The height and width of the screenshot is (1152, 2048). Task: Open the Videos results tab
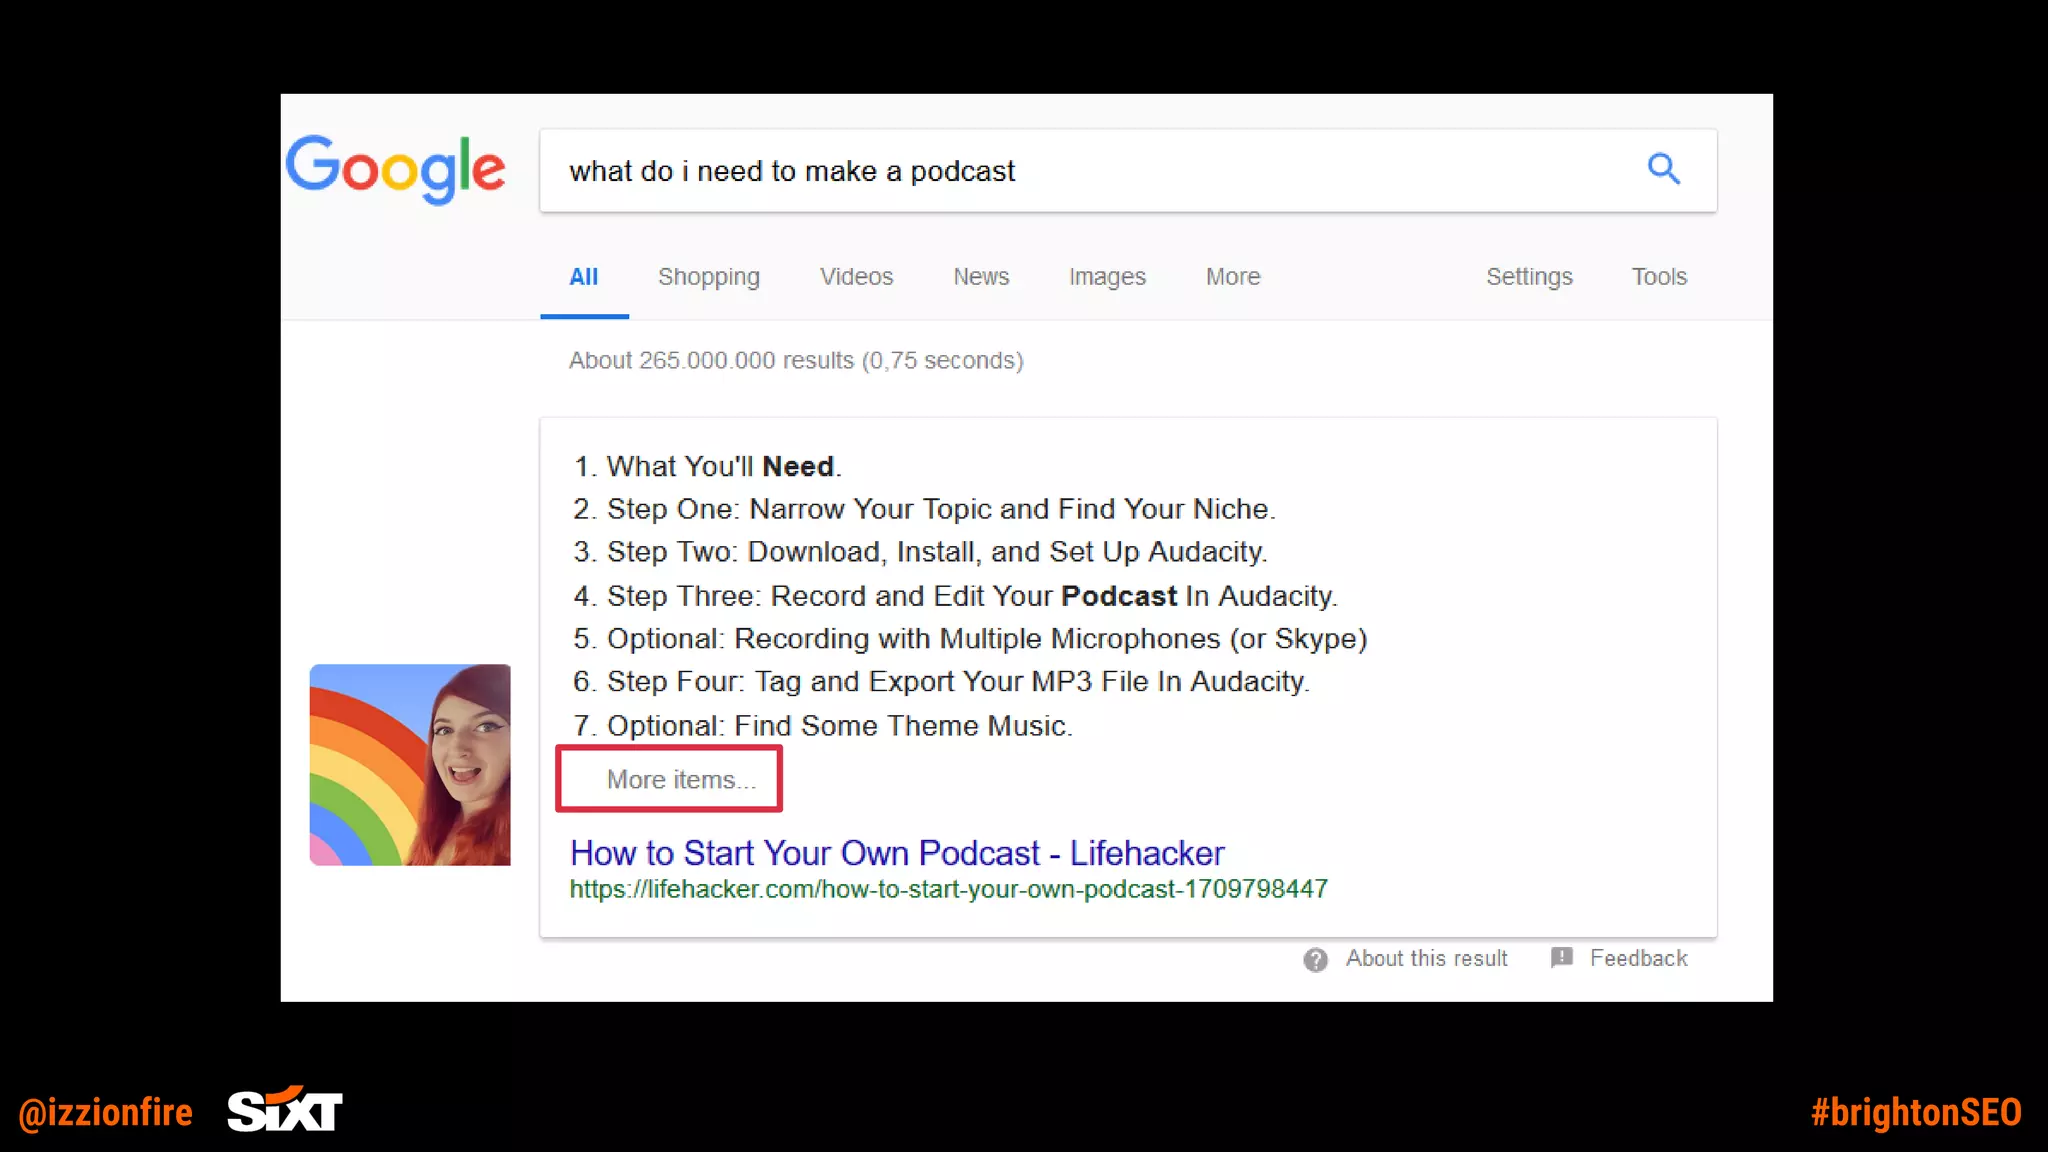click(x=856, y=277)
